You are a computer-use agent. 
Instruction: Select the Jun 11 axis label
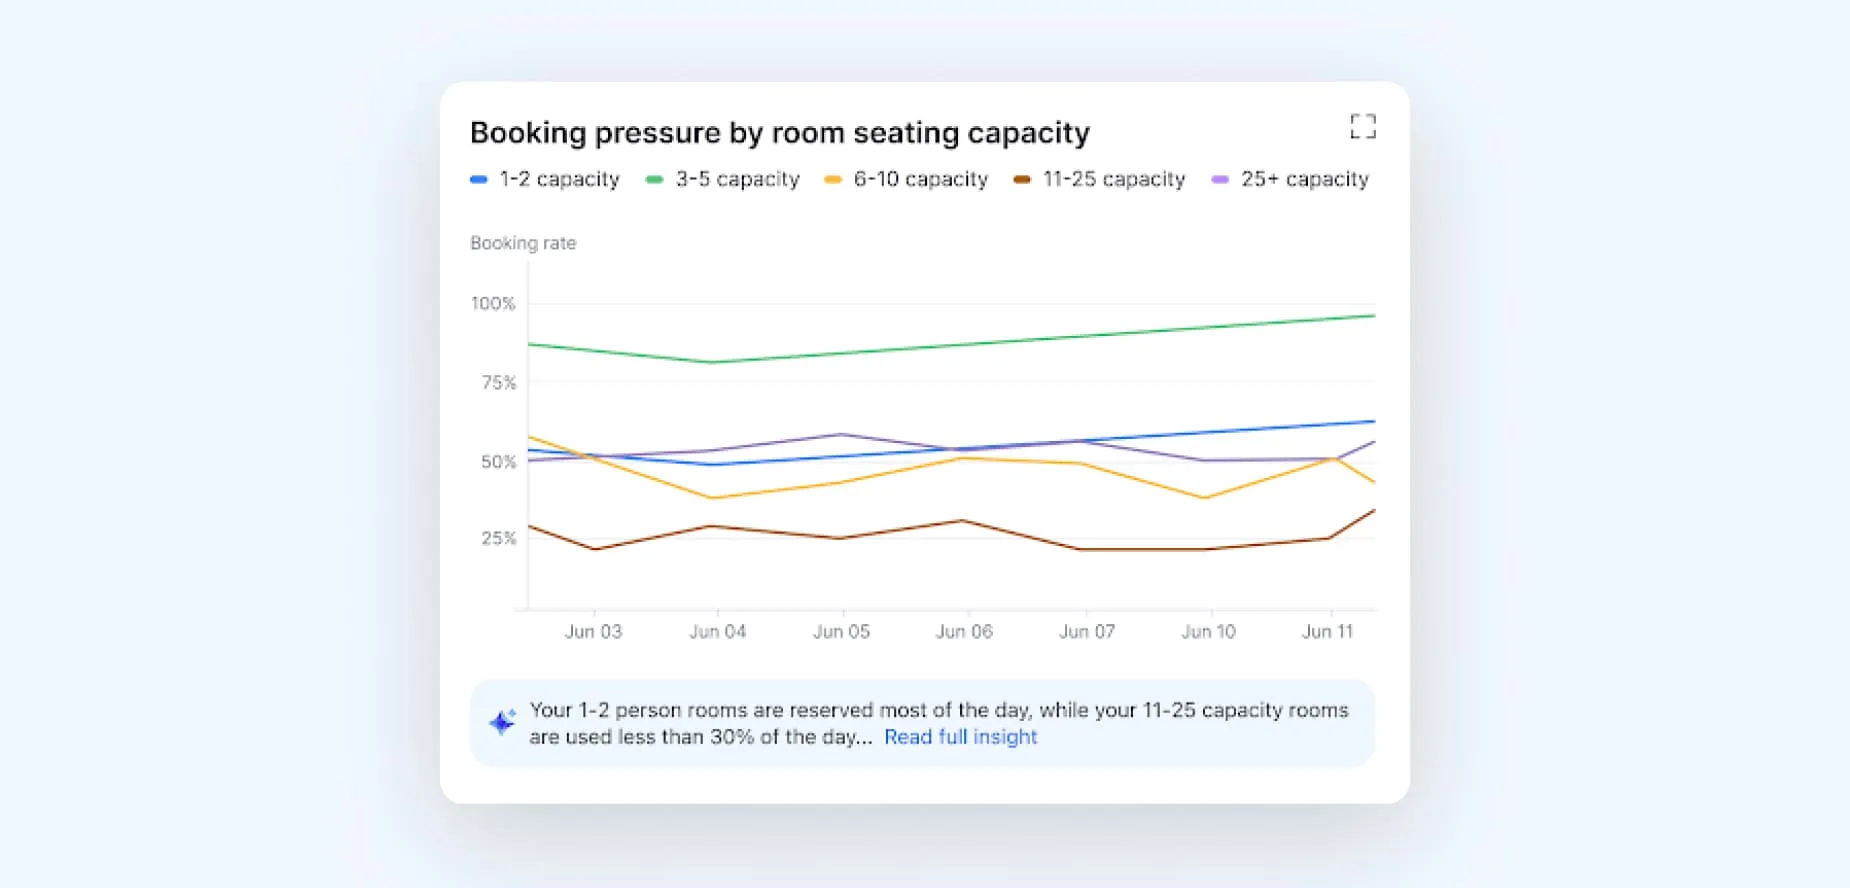(1327, 632)
